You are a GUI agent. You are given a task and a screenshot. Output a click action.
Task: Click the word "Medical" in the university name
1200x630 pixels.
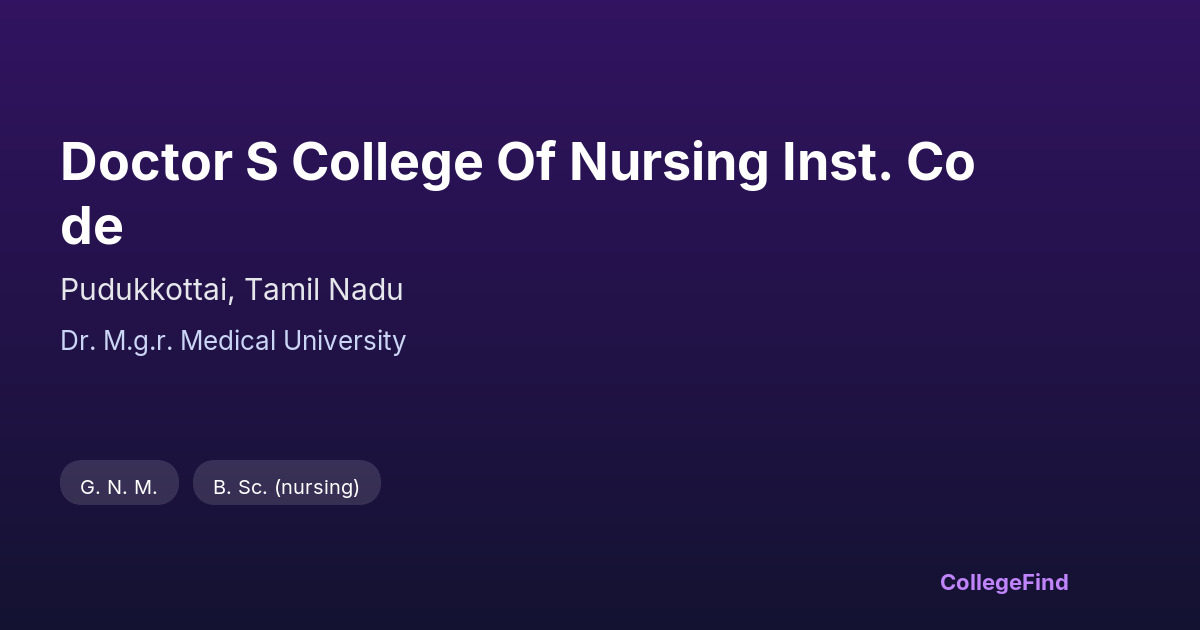click(229, 341)
